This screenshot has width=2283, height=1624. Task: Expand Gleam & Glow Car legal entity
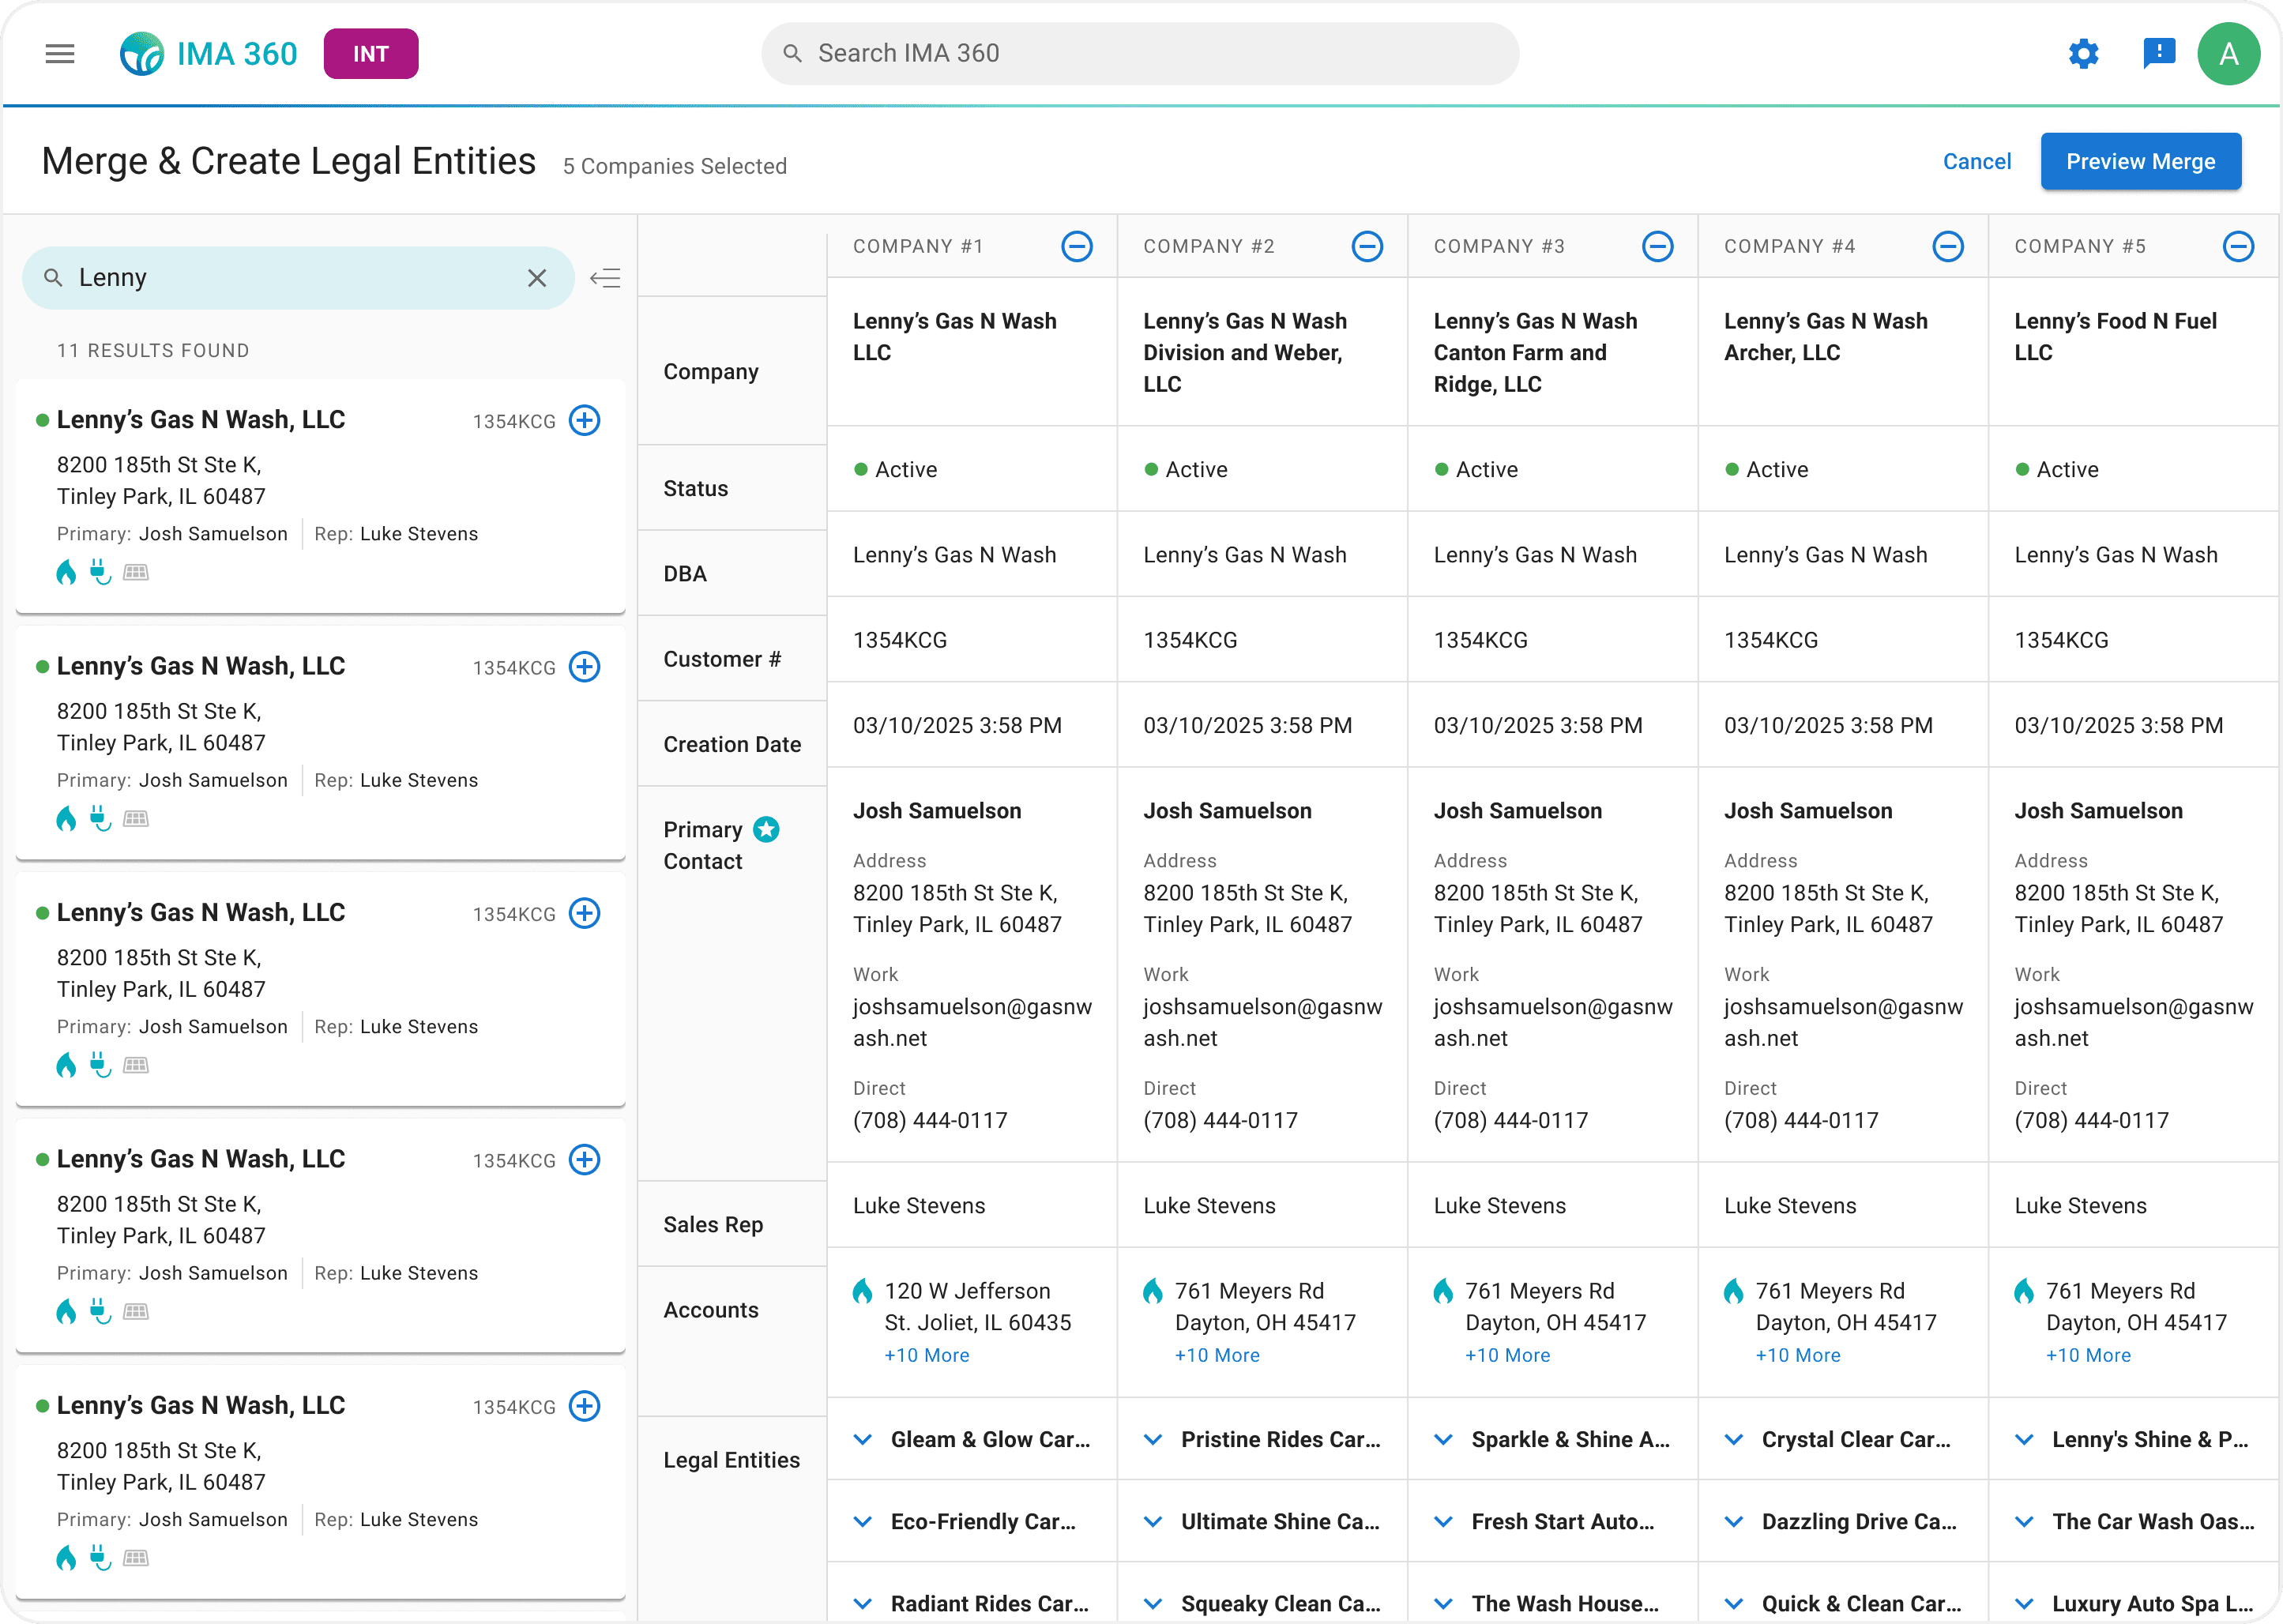point(862,1440)
